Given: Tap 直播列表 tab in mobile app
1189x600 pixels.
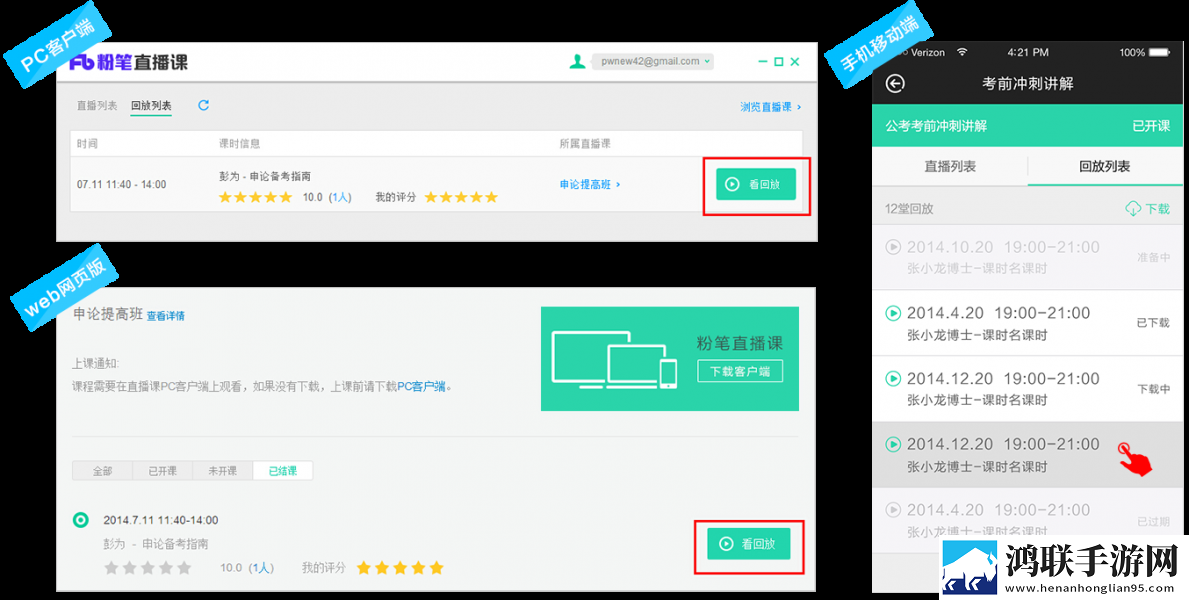Looking at the screenshot, I should pos(950,166).
